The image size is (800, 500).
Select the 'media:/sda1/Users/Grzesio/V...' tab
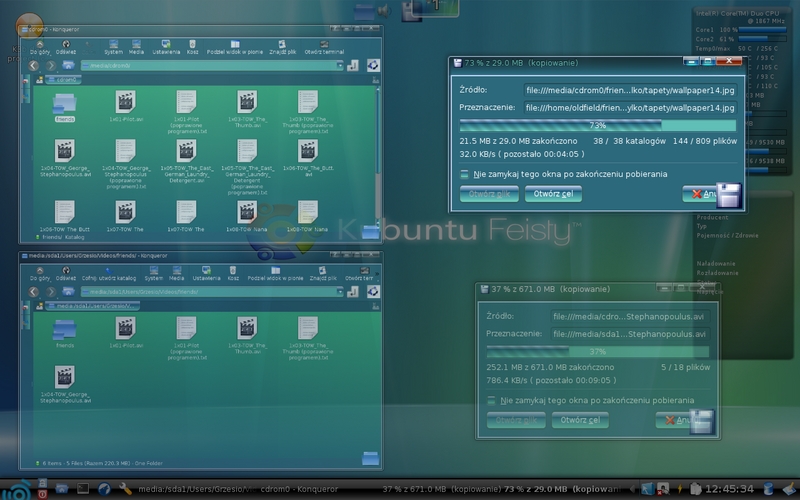[92, 306]
